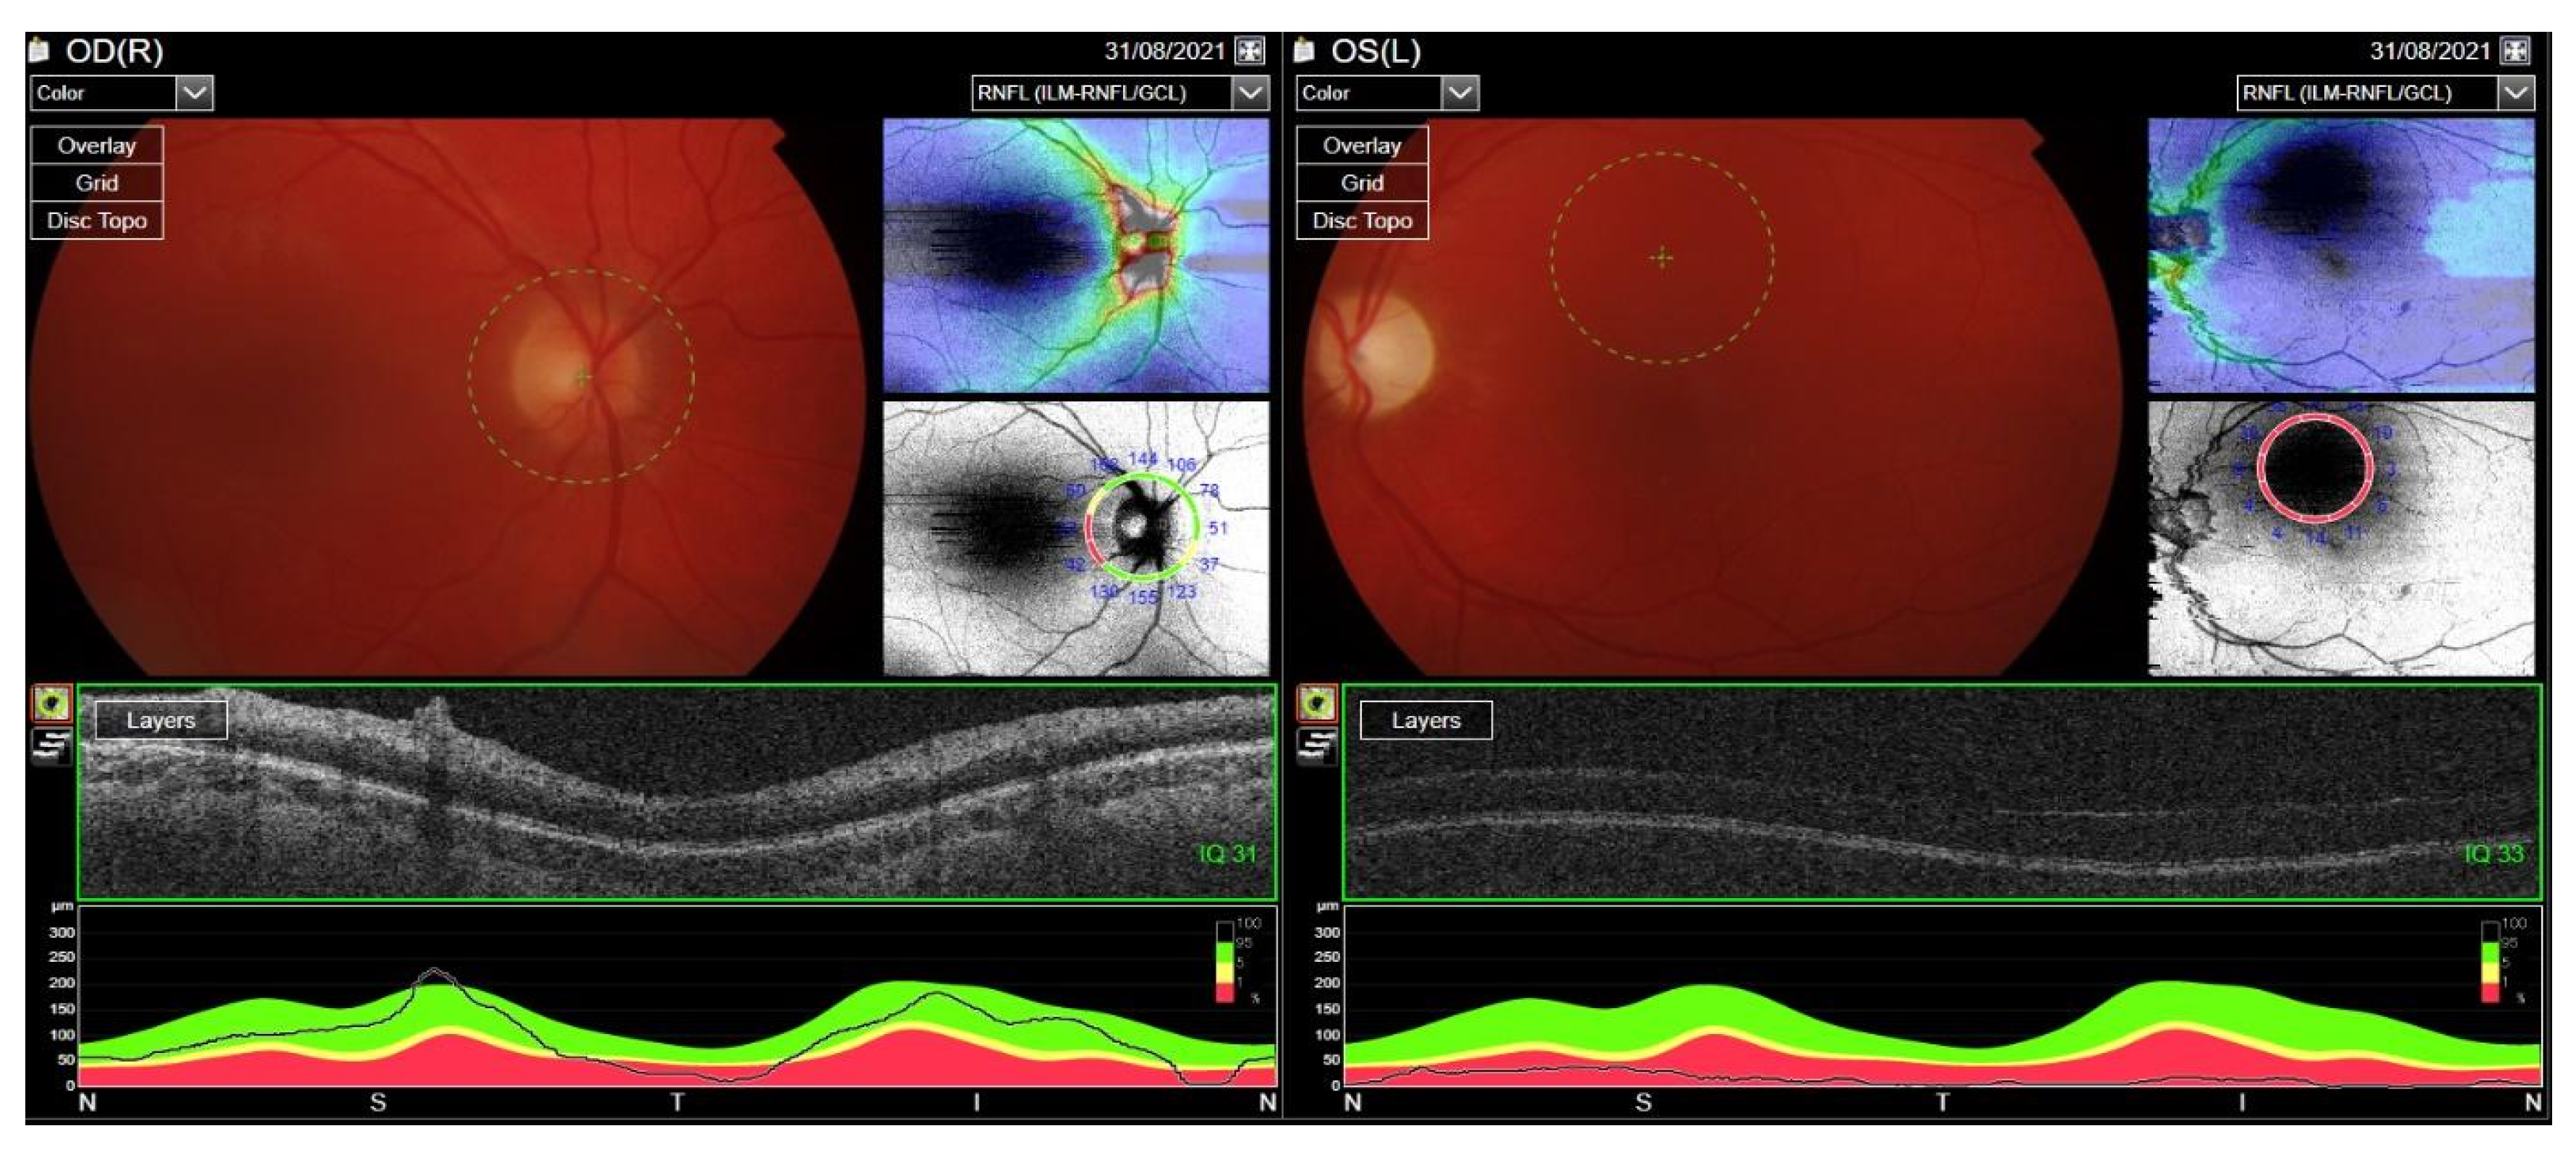
Task: Click expand icon beside OD(R) date
Action: tap(1250, 51)
